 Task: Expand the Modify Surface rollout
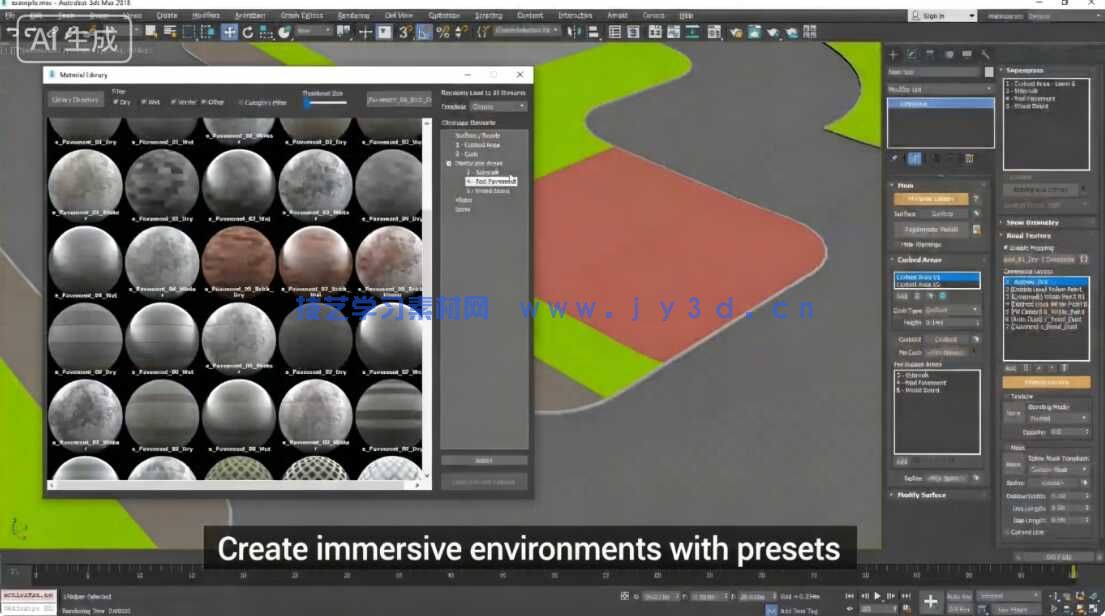click(x=921, y=495)
